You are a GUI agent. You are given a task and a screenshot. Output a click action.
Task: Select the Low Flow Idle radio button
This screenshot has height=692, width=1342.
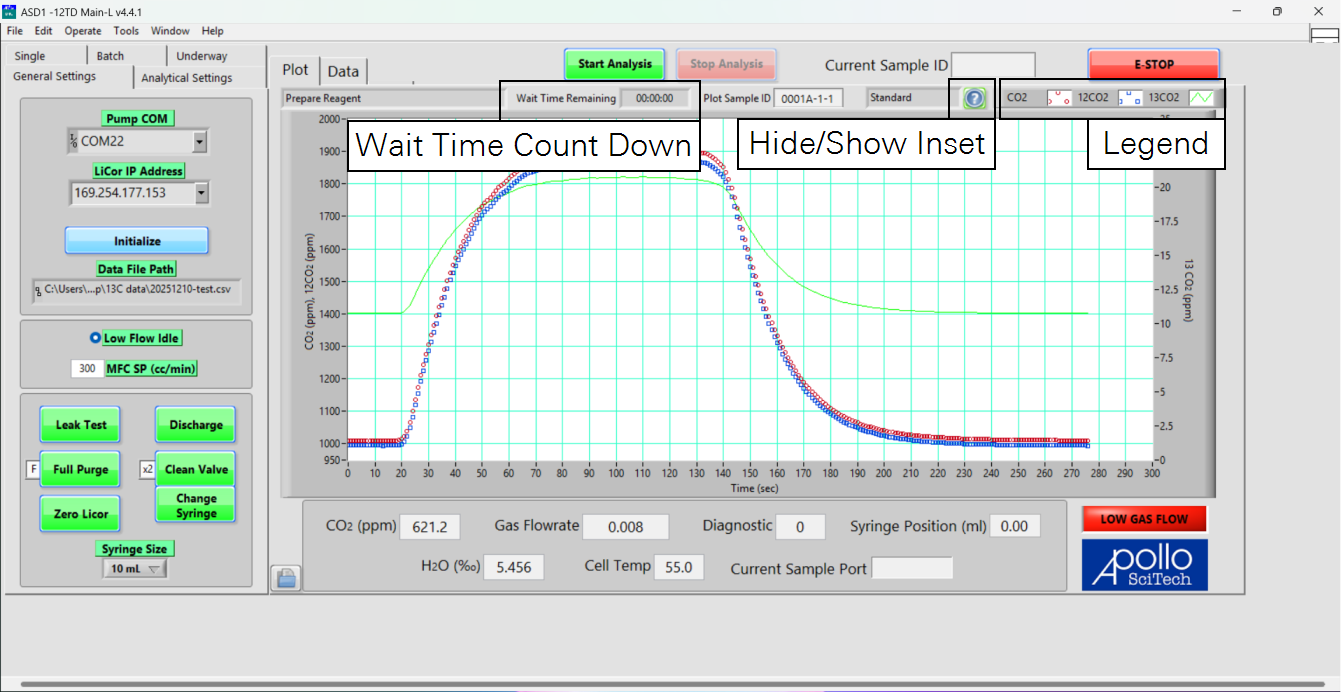coord(96,338)
